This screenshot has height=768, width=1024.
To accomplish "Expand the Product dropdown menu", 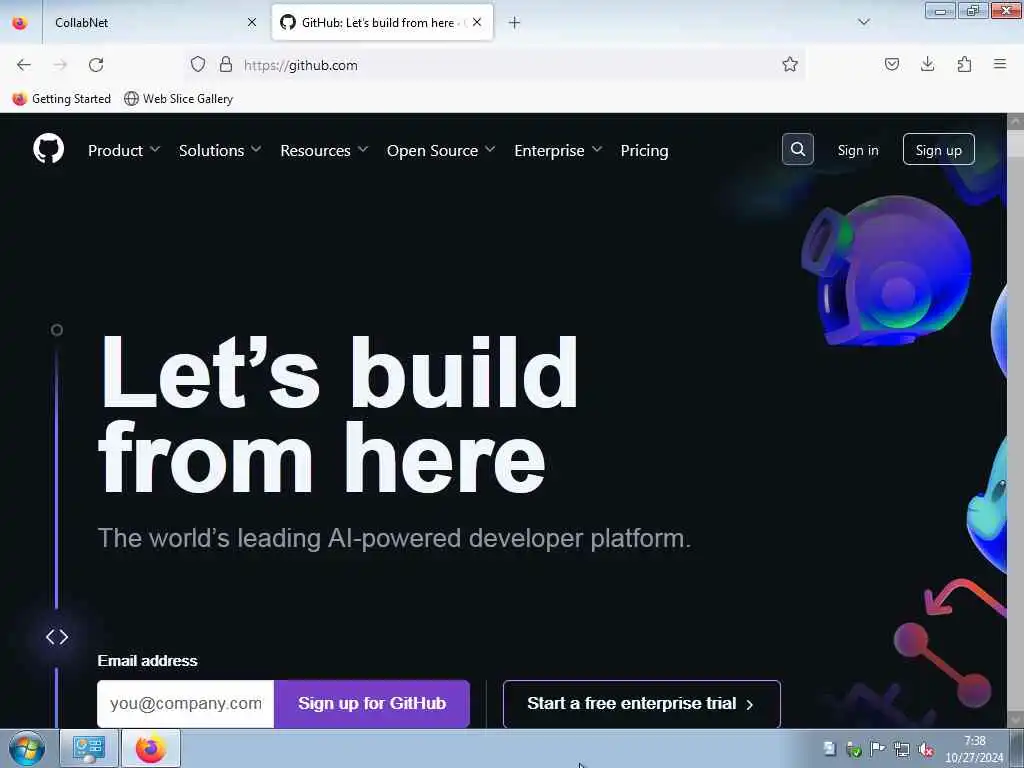I will coord(124,150).
